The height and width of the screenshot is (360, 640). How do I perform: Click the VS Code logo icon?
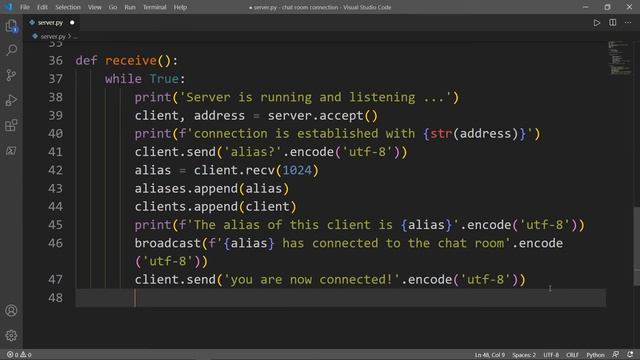pyautogui.click(x=8, y=7)
